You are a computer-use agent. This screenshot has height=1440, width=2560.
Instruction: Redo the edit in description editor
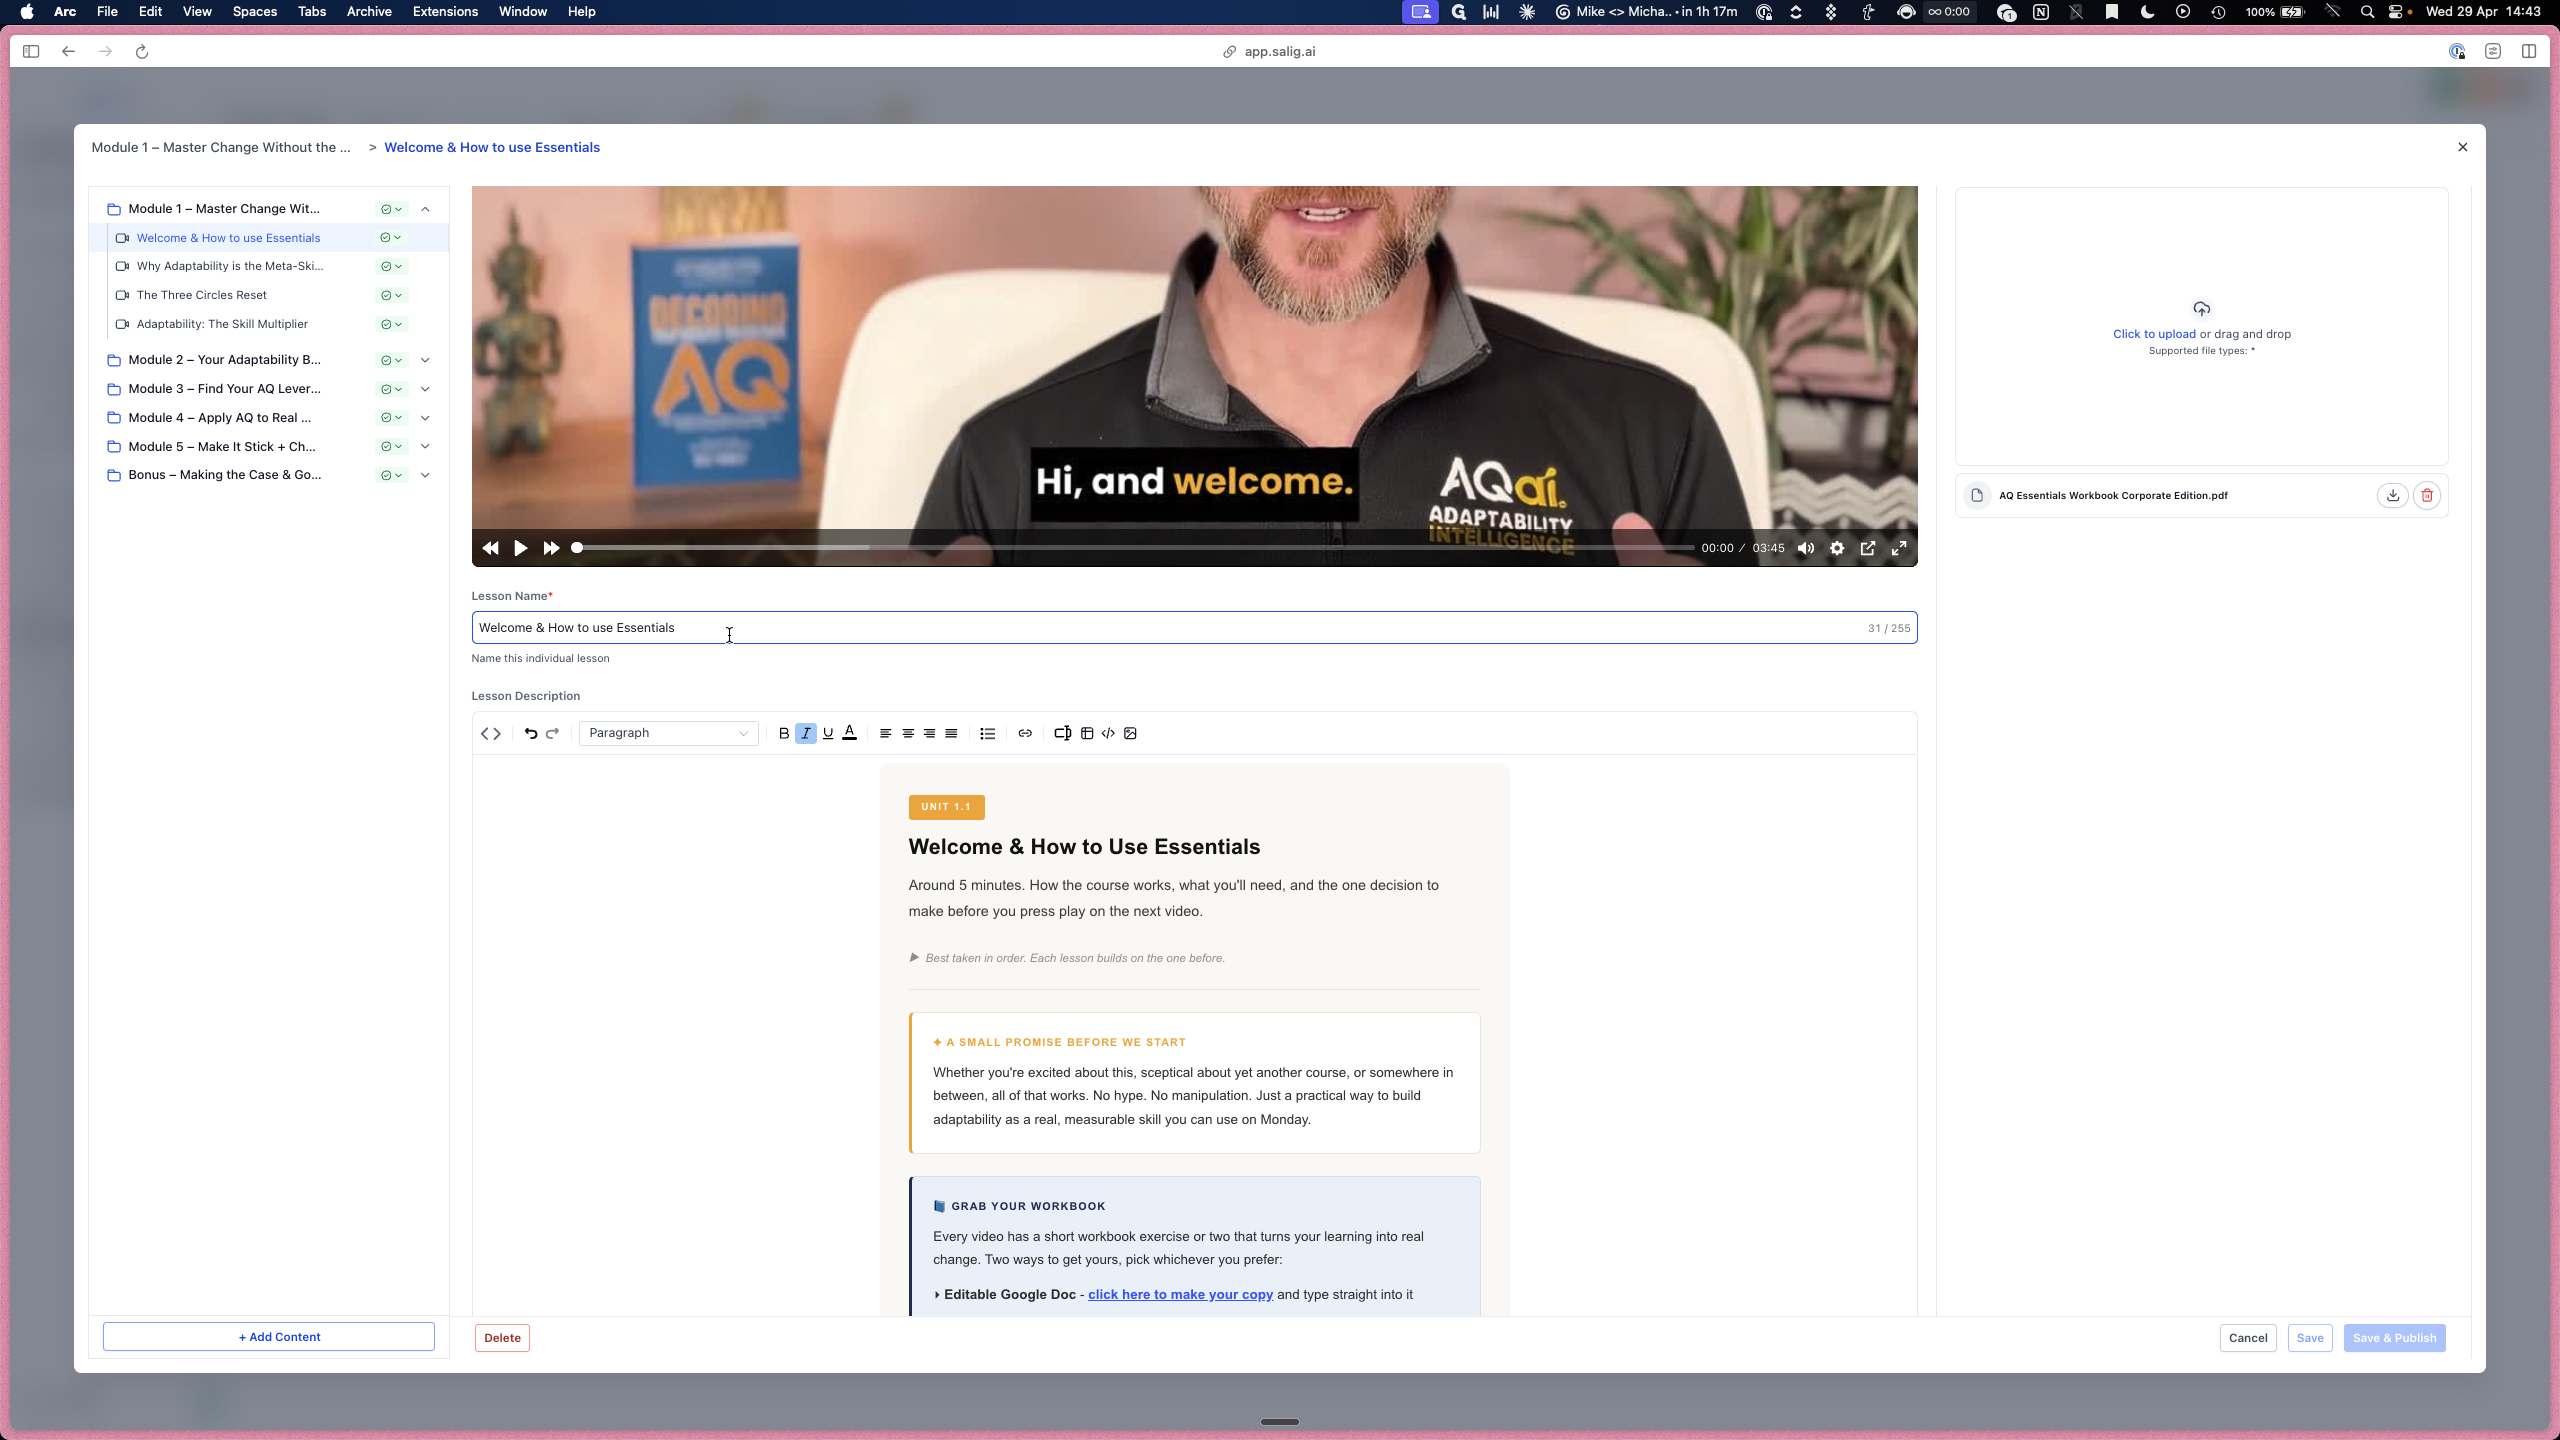(552, 733)
